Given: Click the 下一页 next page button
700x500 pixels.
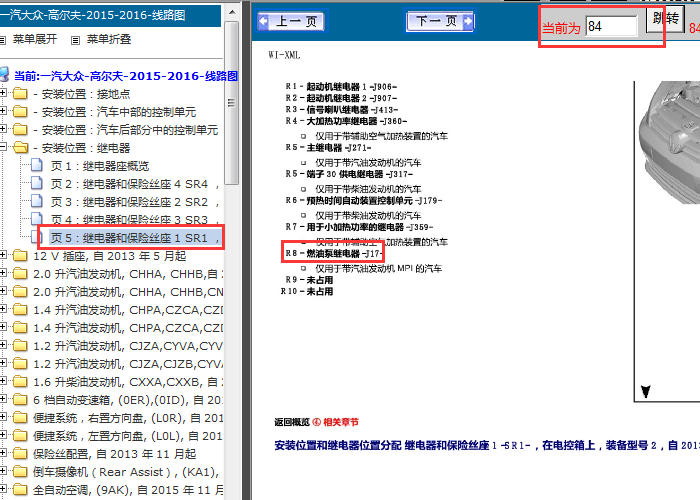Looking at the screenshot, I should point(440,21).
